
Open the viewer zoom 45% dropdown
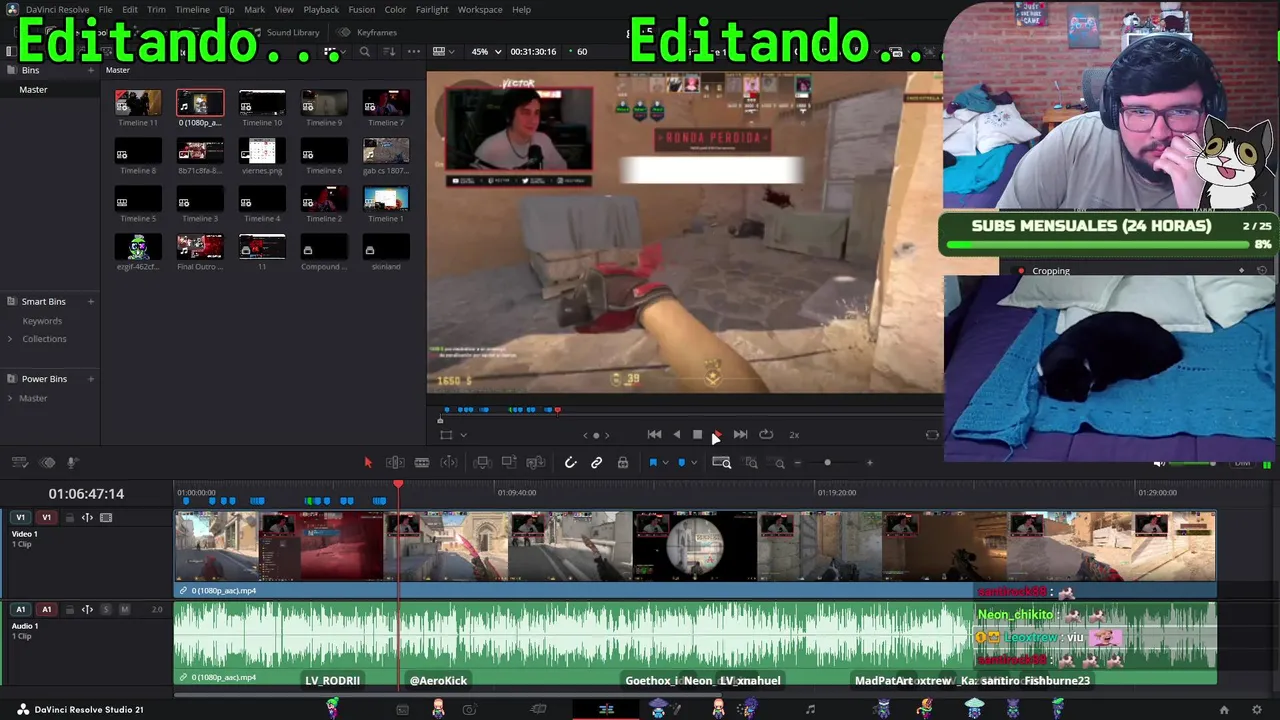(486, 51)
